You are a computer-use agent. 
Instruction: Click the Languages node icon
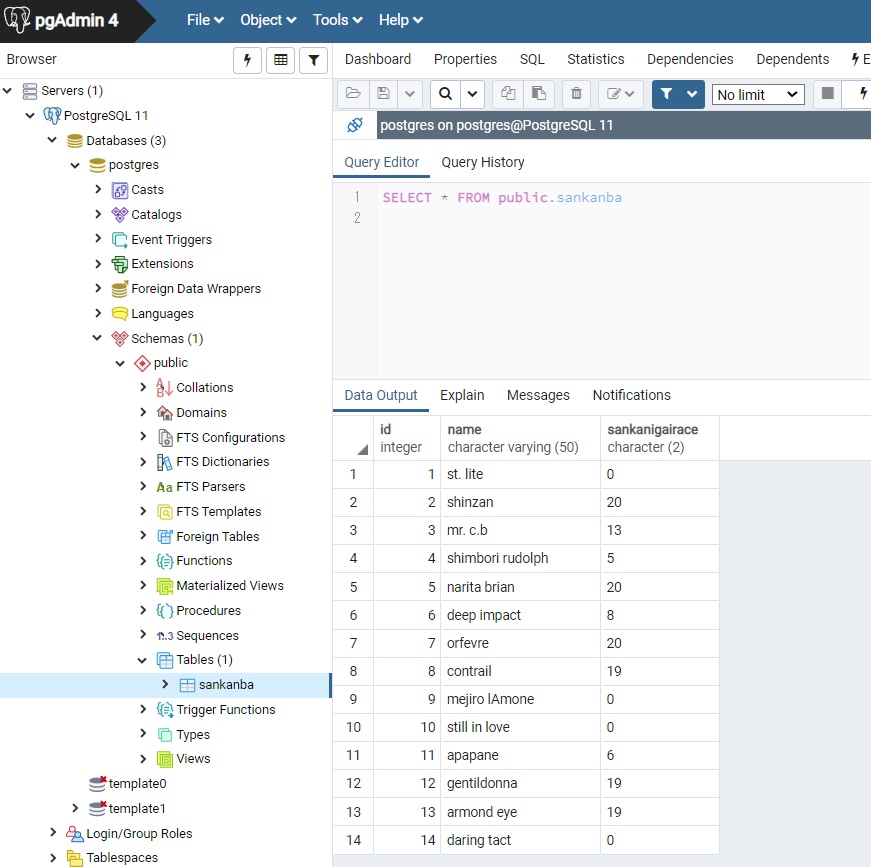point(119,314)
